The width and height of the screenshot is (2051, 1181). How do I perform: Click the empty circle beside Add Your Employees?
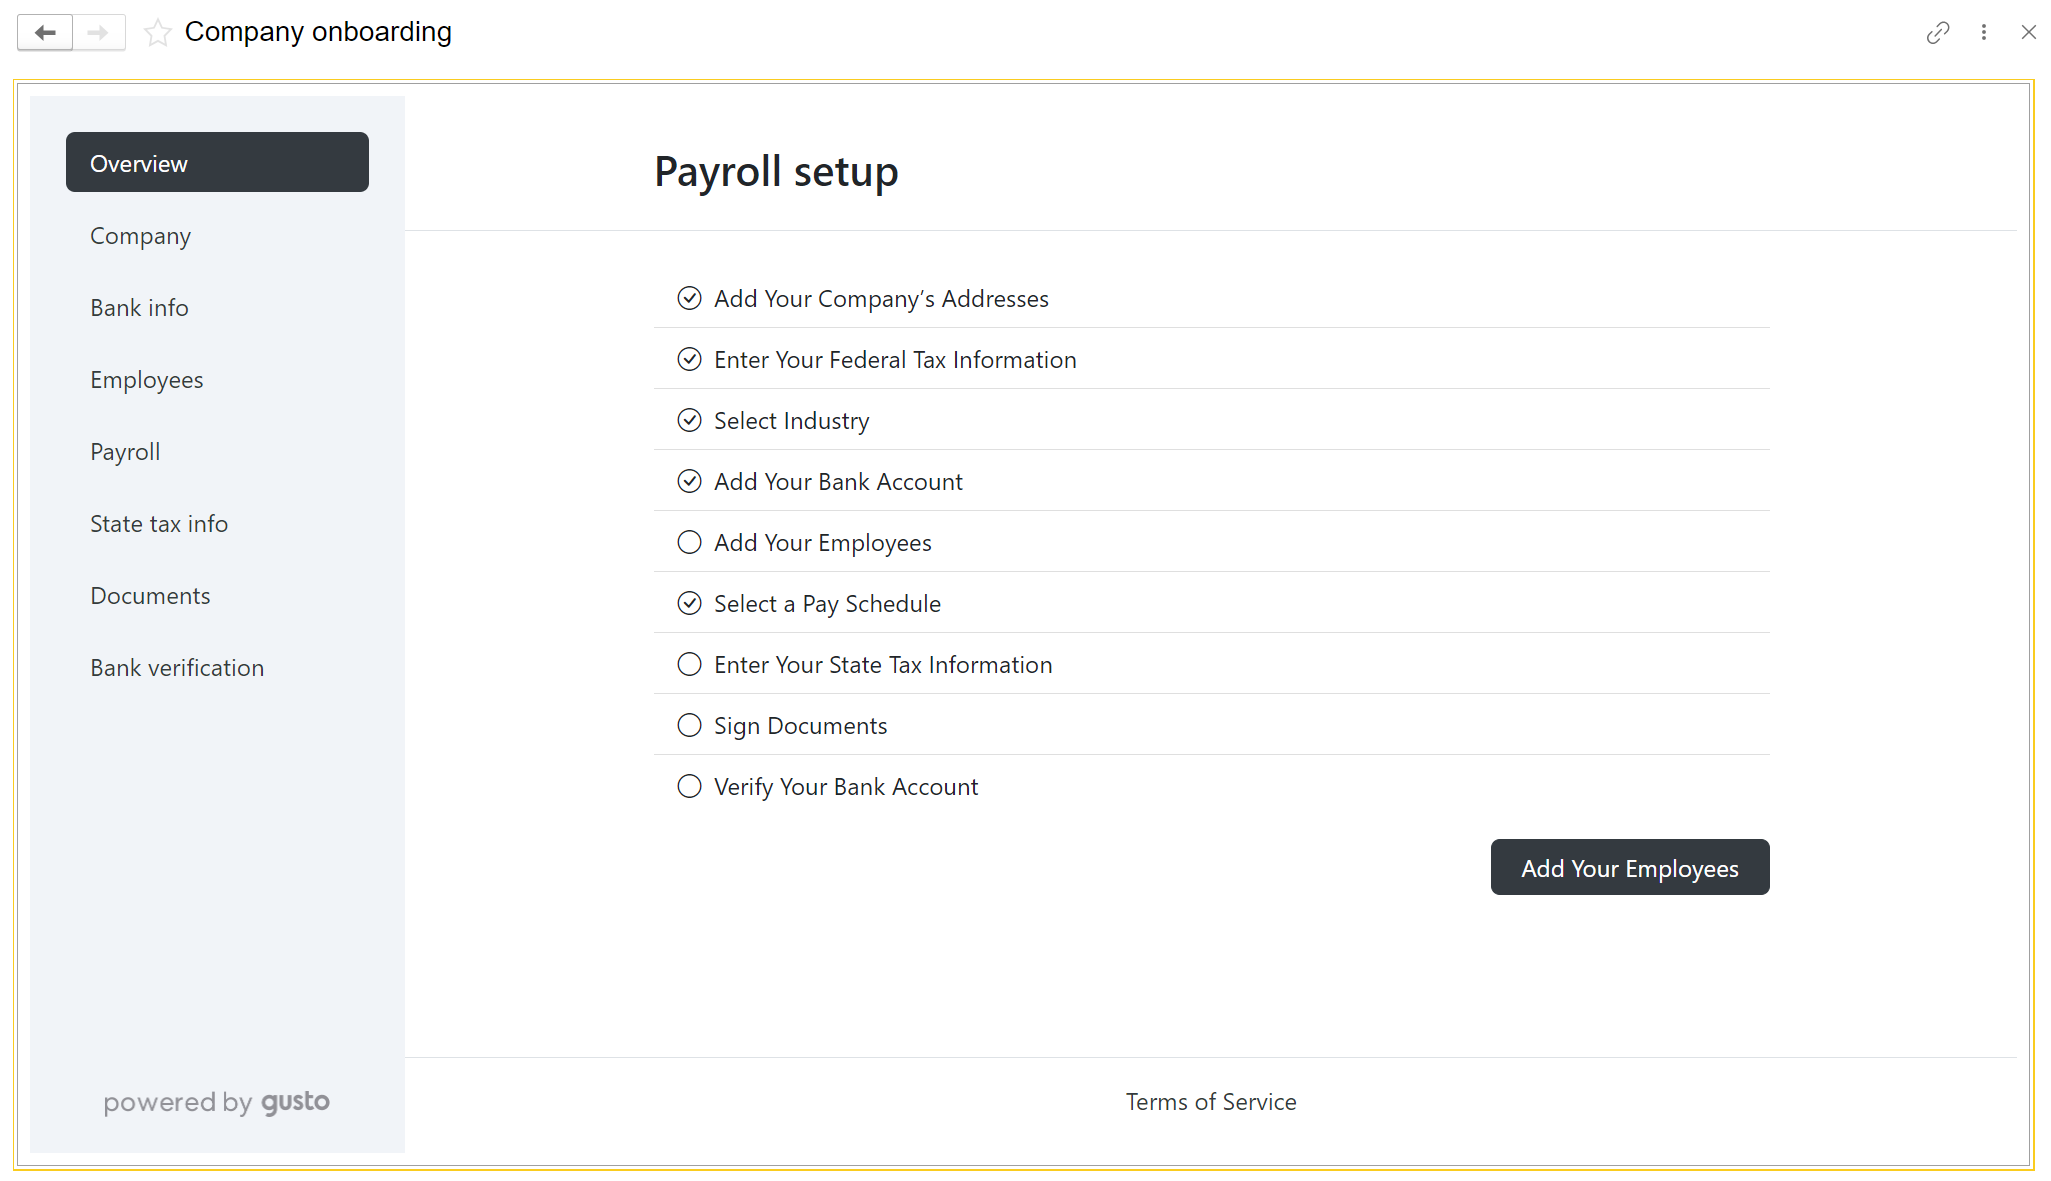pos(689,542)
